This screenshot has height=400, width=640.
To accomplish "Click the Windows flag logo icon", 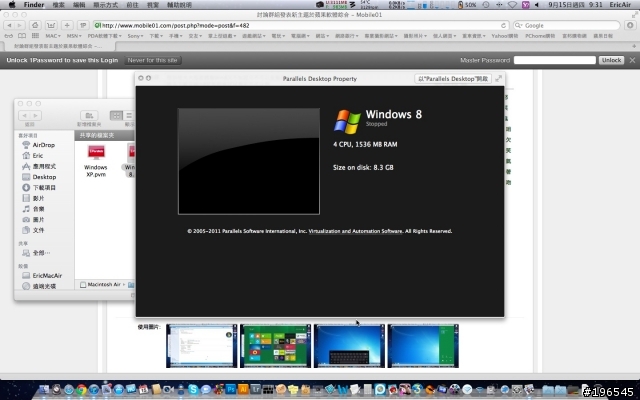I will [347, 121].
